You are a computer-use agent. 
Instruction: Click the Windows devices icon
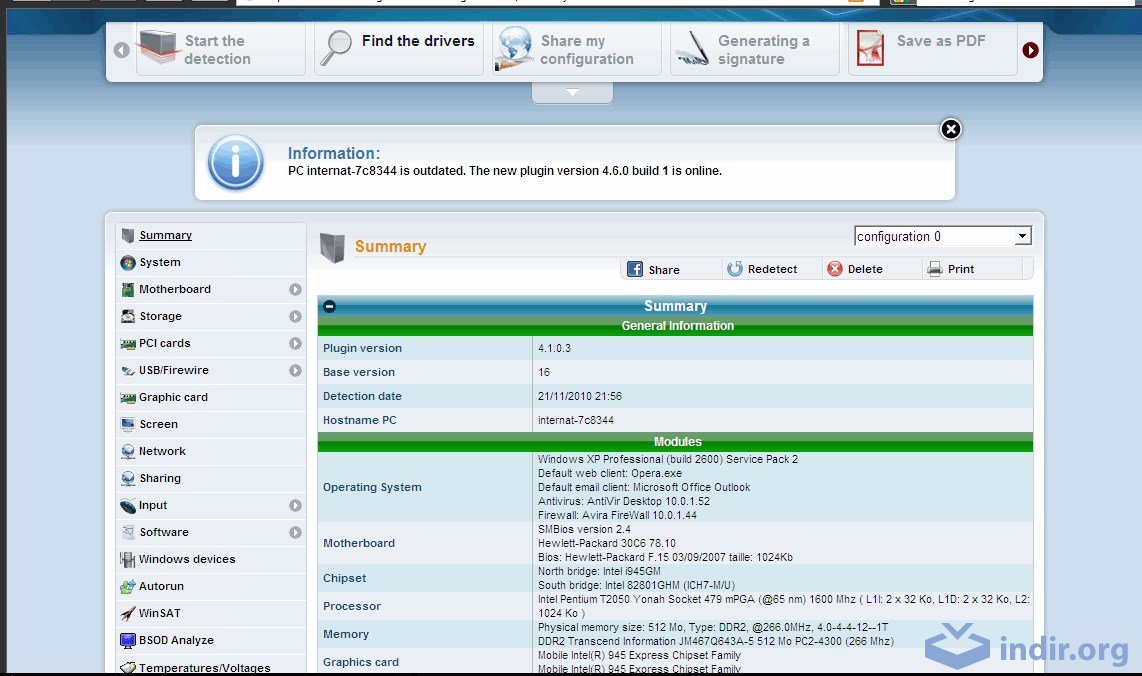pos(127,559)
